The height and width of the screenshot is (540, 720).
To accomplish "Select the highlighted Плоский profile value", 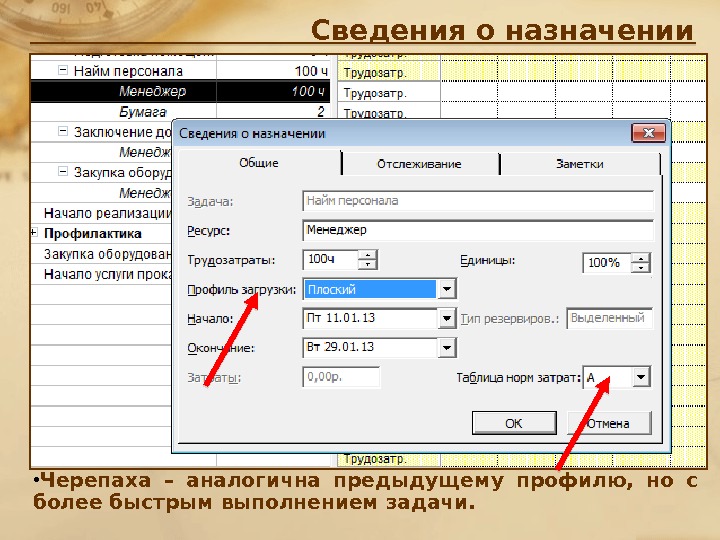I will tap(370, 289).
